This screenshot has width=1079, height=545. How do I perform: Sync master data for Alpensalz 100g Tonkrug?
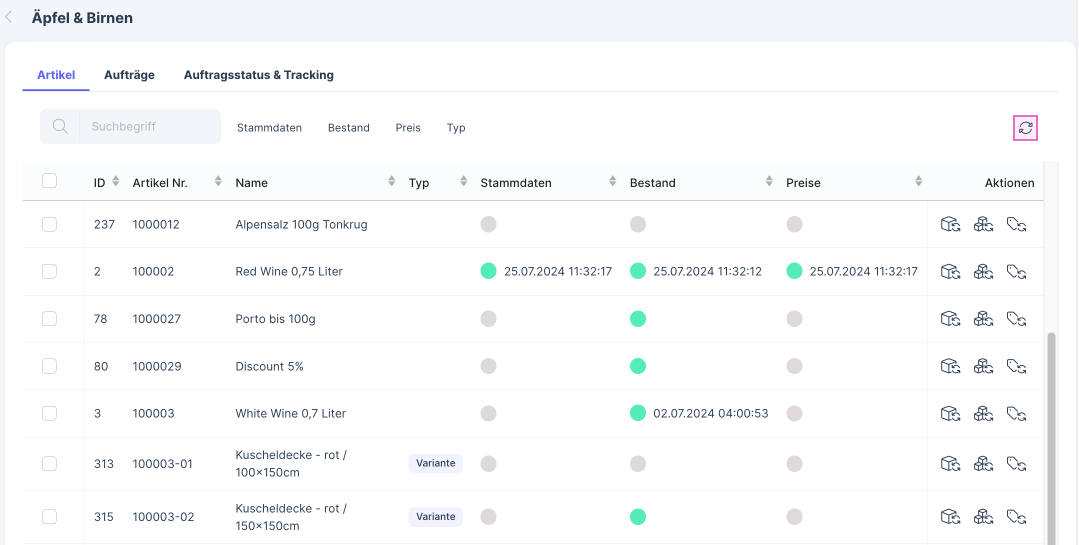[x=950, y=224]
